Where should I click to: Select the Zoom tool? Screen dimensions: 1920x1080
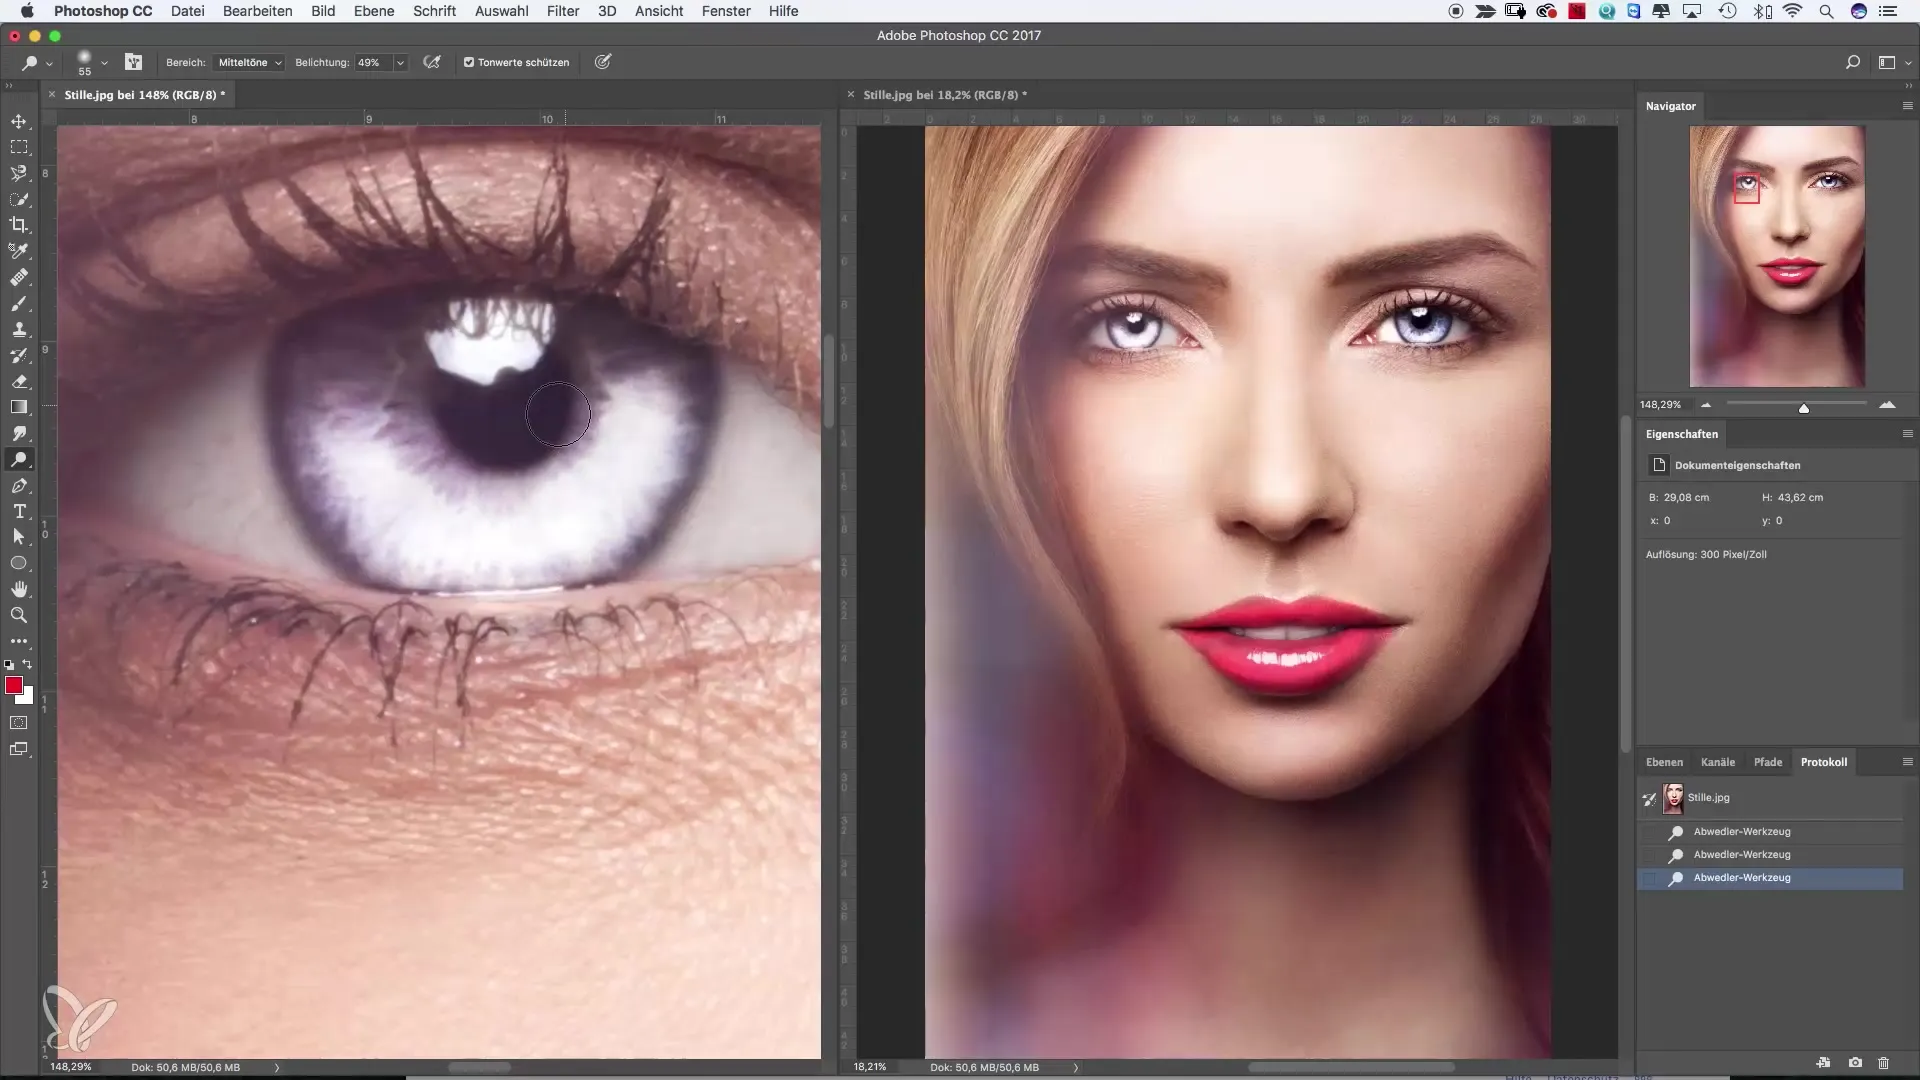tap(19, 615)
